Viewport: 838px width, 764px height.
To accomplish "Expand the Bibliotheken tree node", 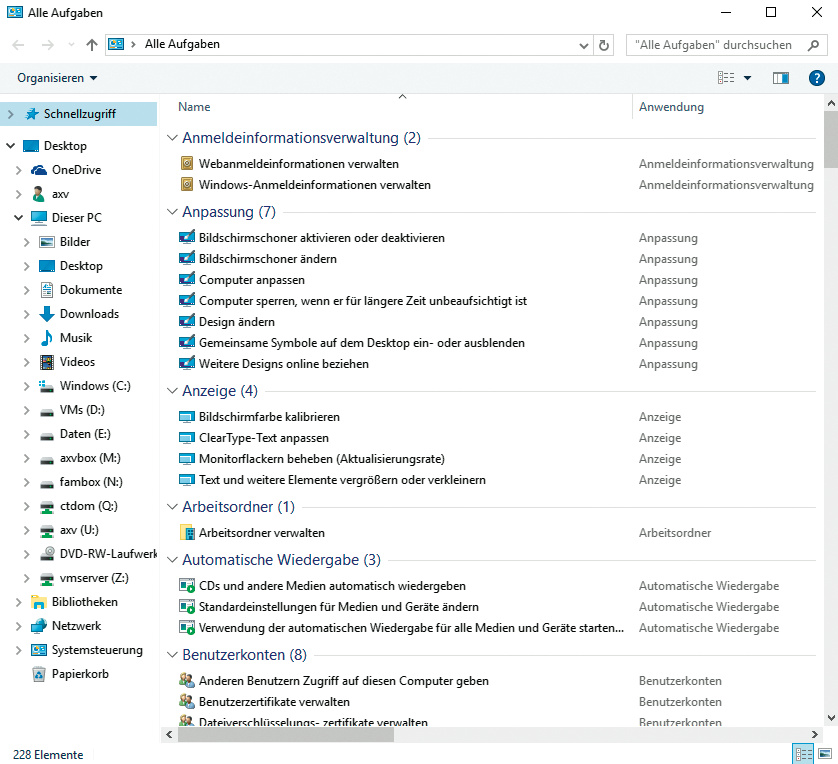I will coord(18,602).
